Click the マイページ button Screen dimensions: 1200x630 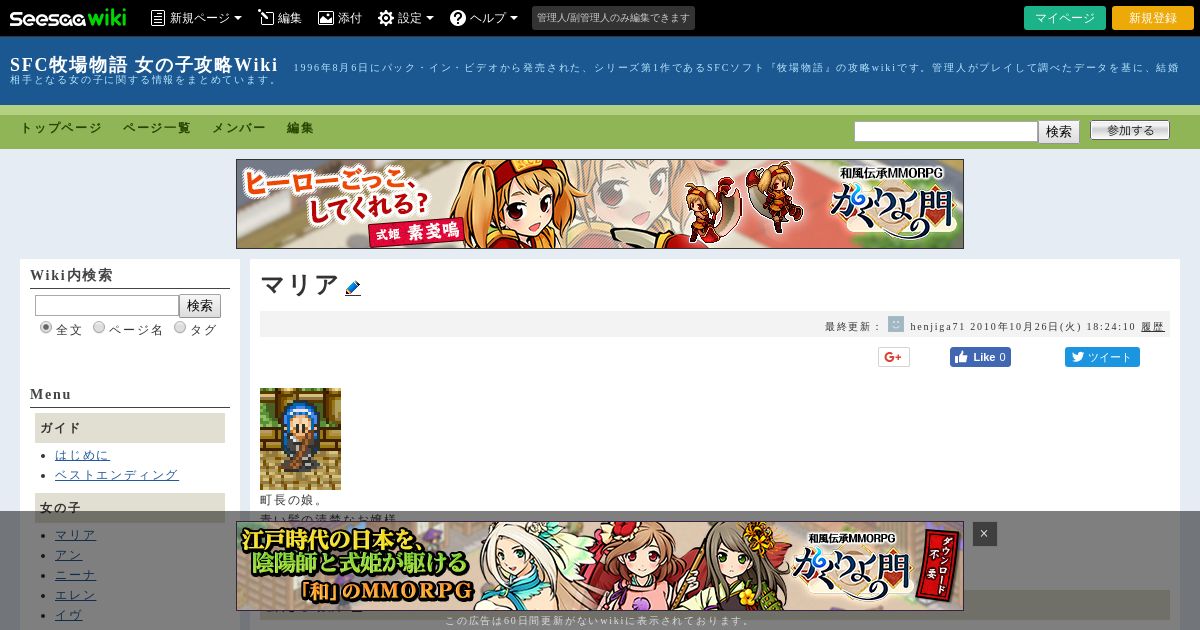[1065, 18]
